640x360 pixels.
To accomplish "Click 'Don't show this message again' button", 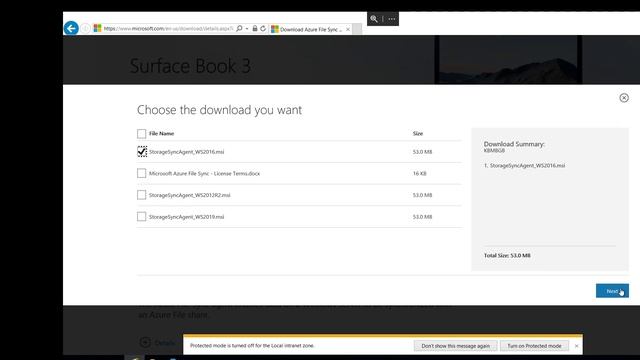I will tap(456, 346).
